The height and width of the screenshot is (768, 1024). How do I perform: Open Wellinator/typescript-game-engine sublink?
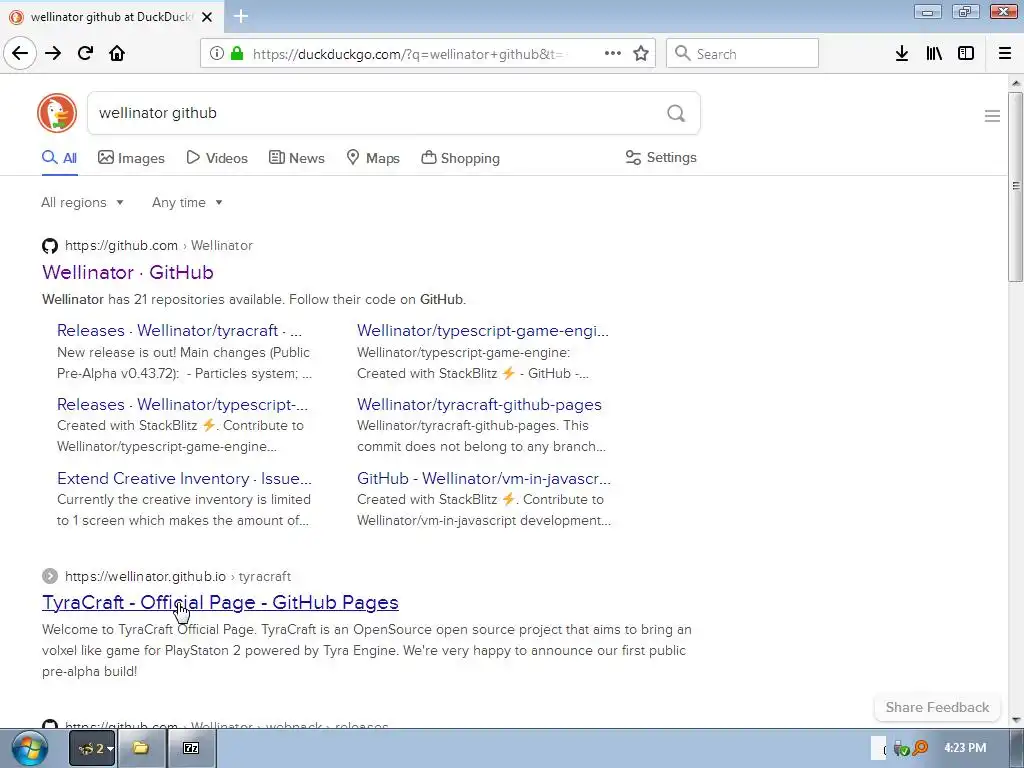(x=483, y=330)
